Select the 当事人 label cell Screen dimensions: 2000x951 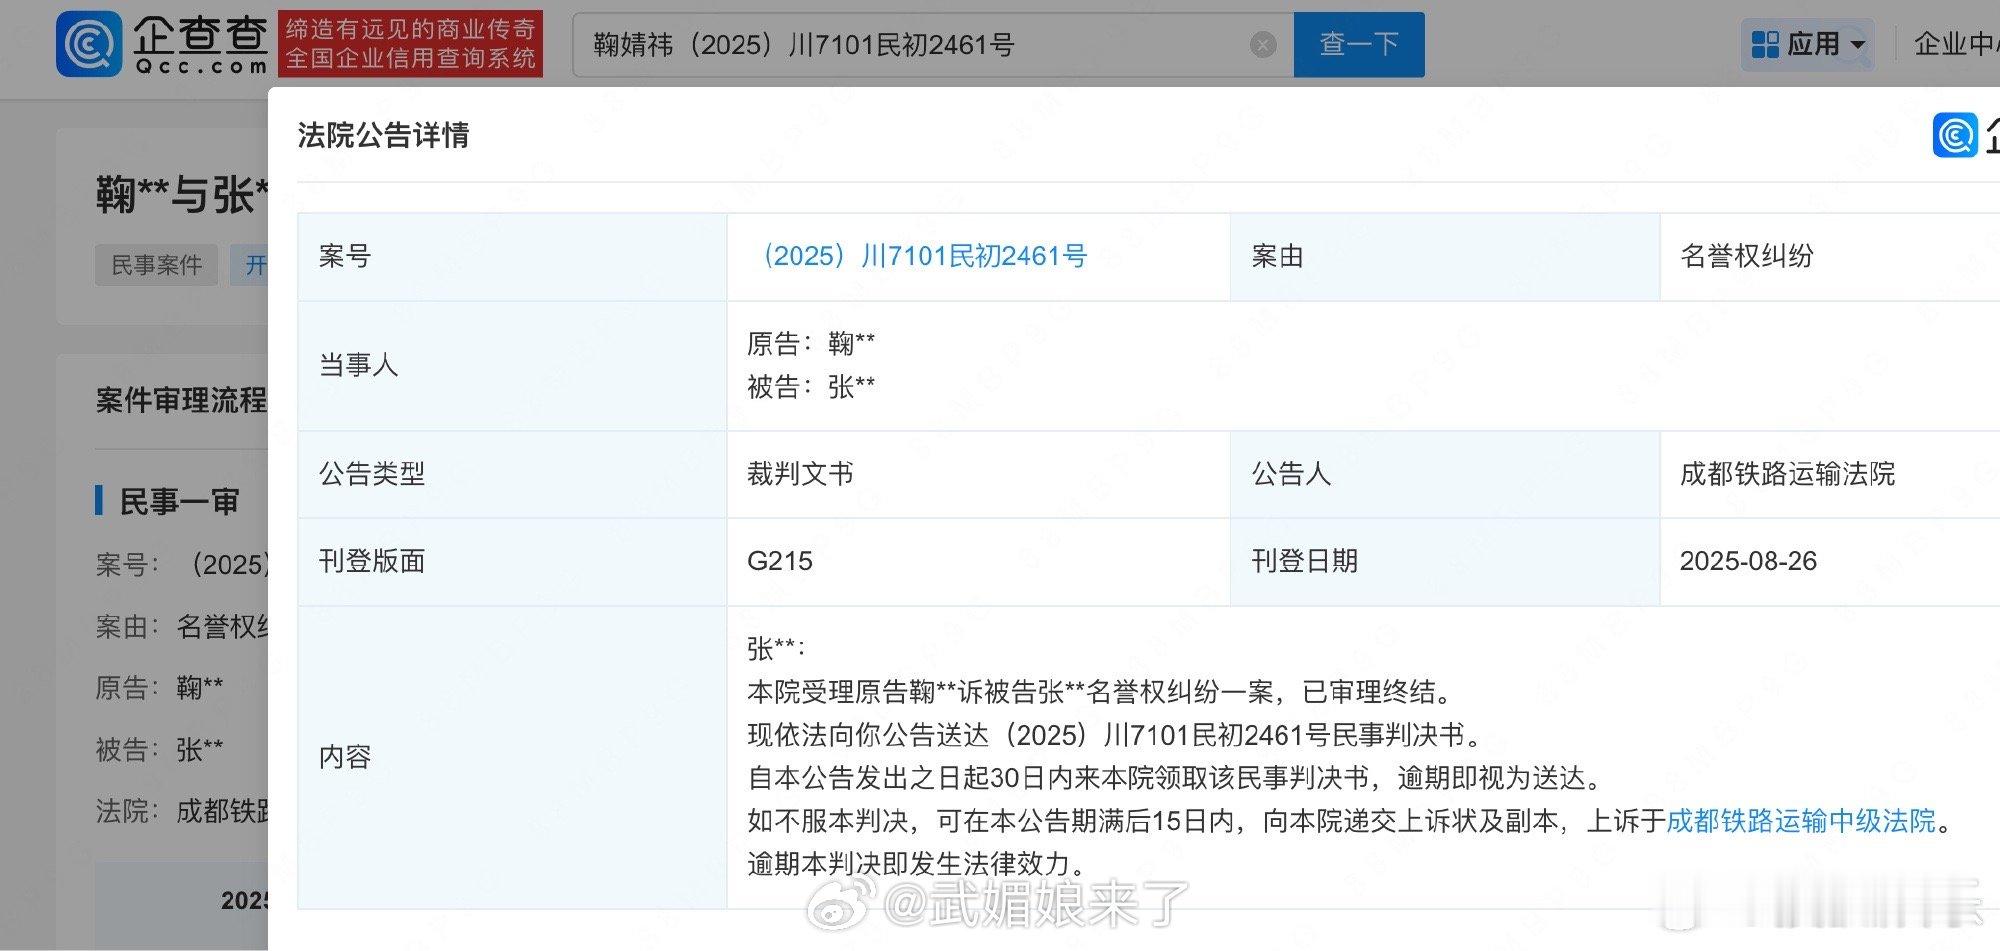click(x=512, y=365)
